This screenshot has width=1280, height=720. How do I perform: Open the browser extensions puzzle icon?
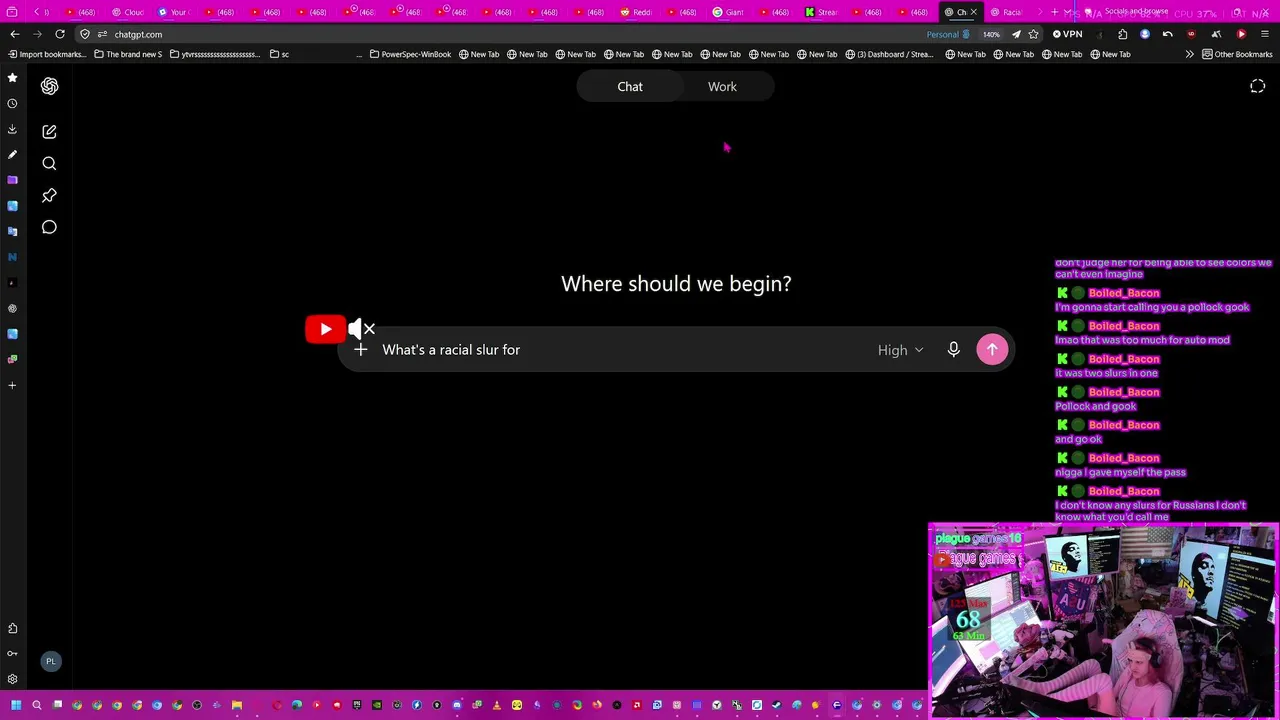(1122, 34)
